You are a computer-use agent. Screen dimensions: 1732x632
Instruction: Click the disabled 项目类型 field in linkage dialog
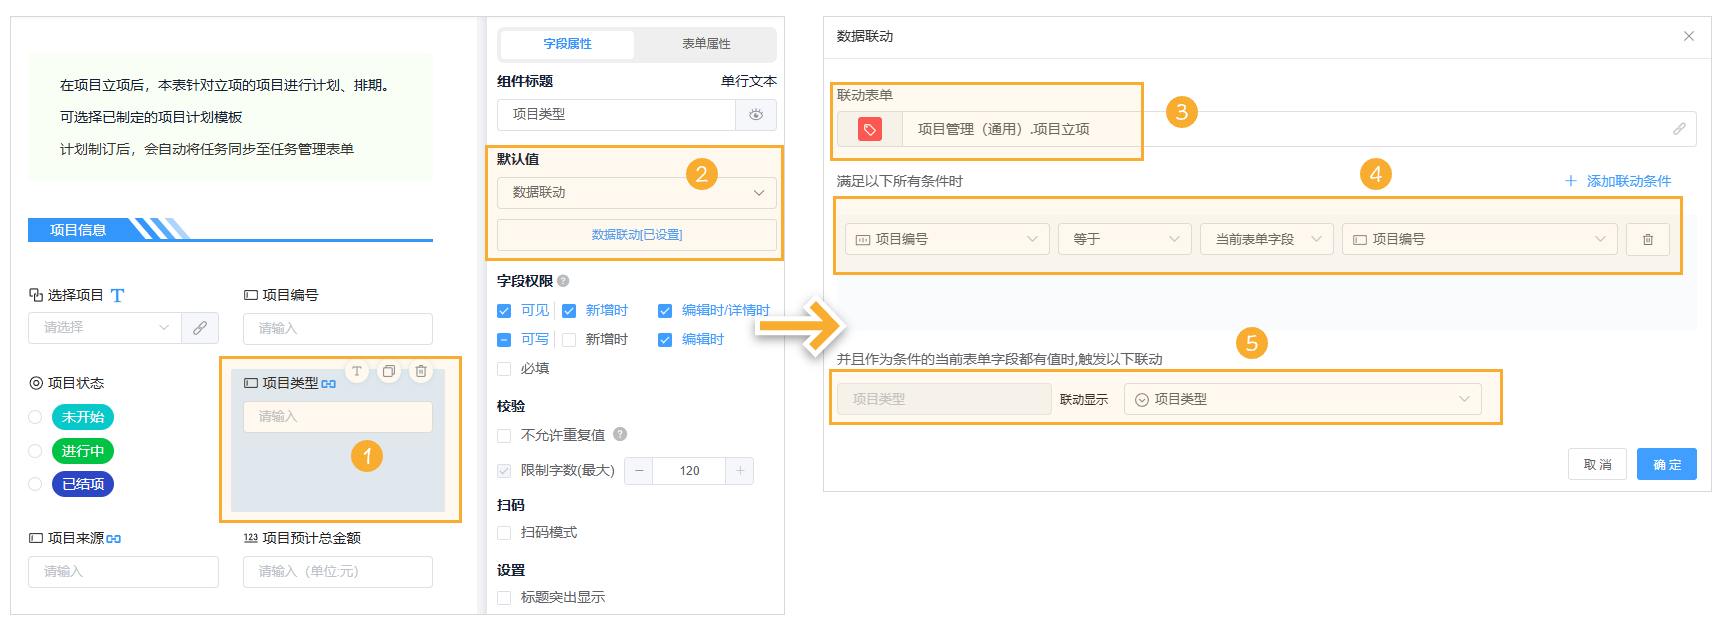coord(944,399)
